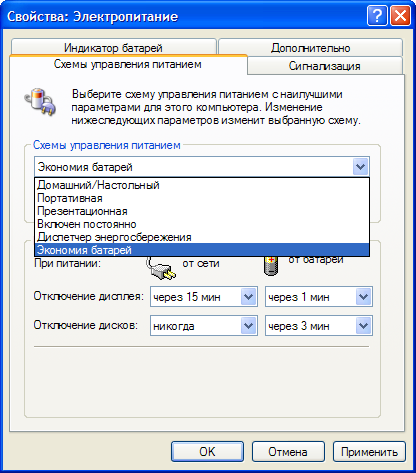Select Диспетчер энергосбережения scheme
Viewport: 416px width, 473px height.
coord(202,237)
